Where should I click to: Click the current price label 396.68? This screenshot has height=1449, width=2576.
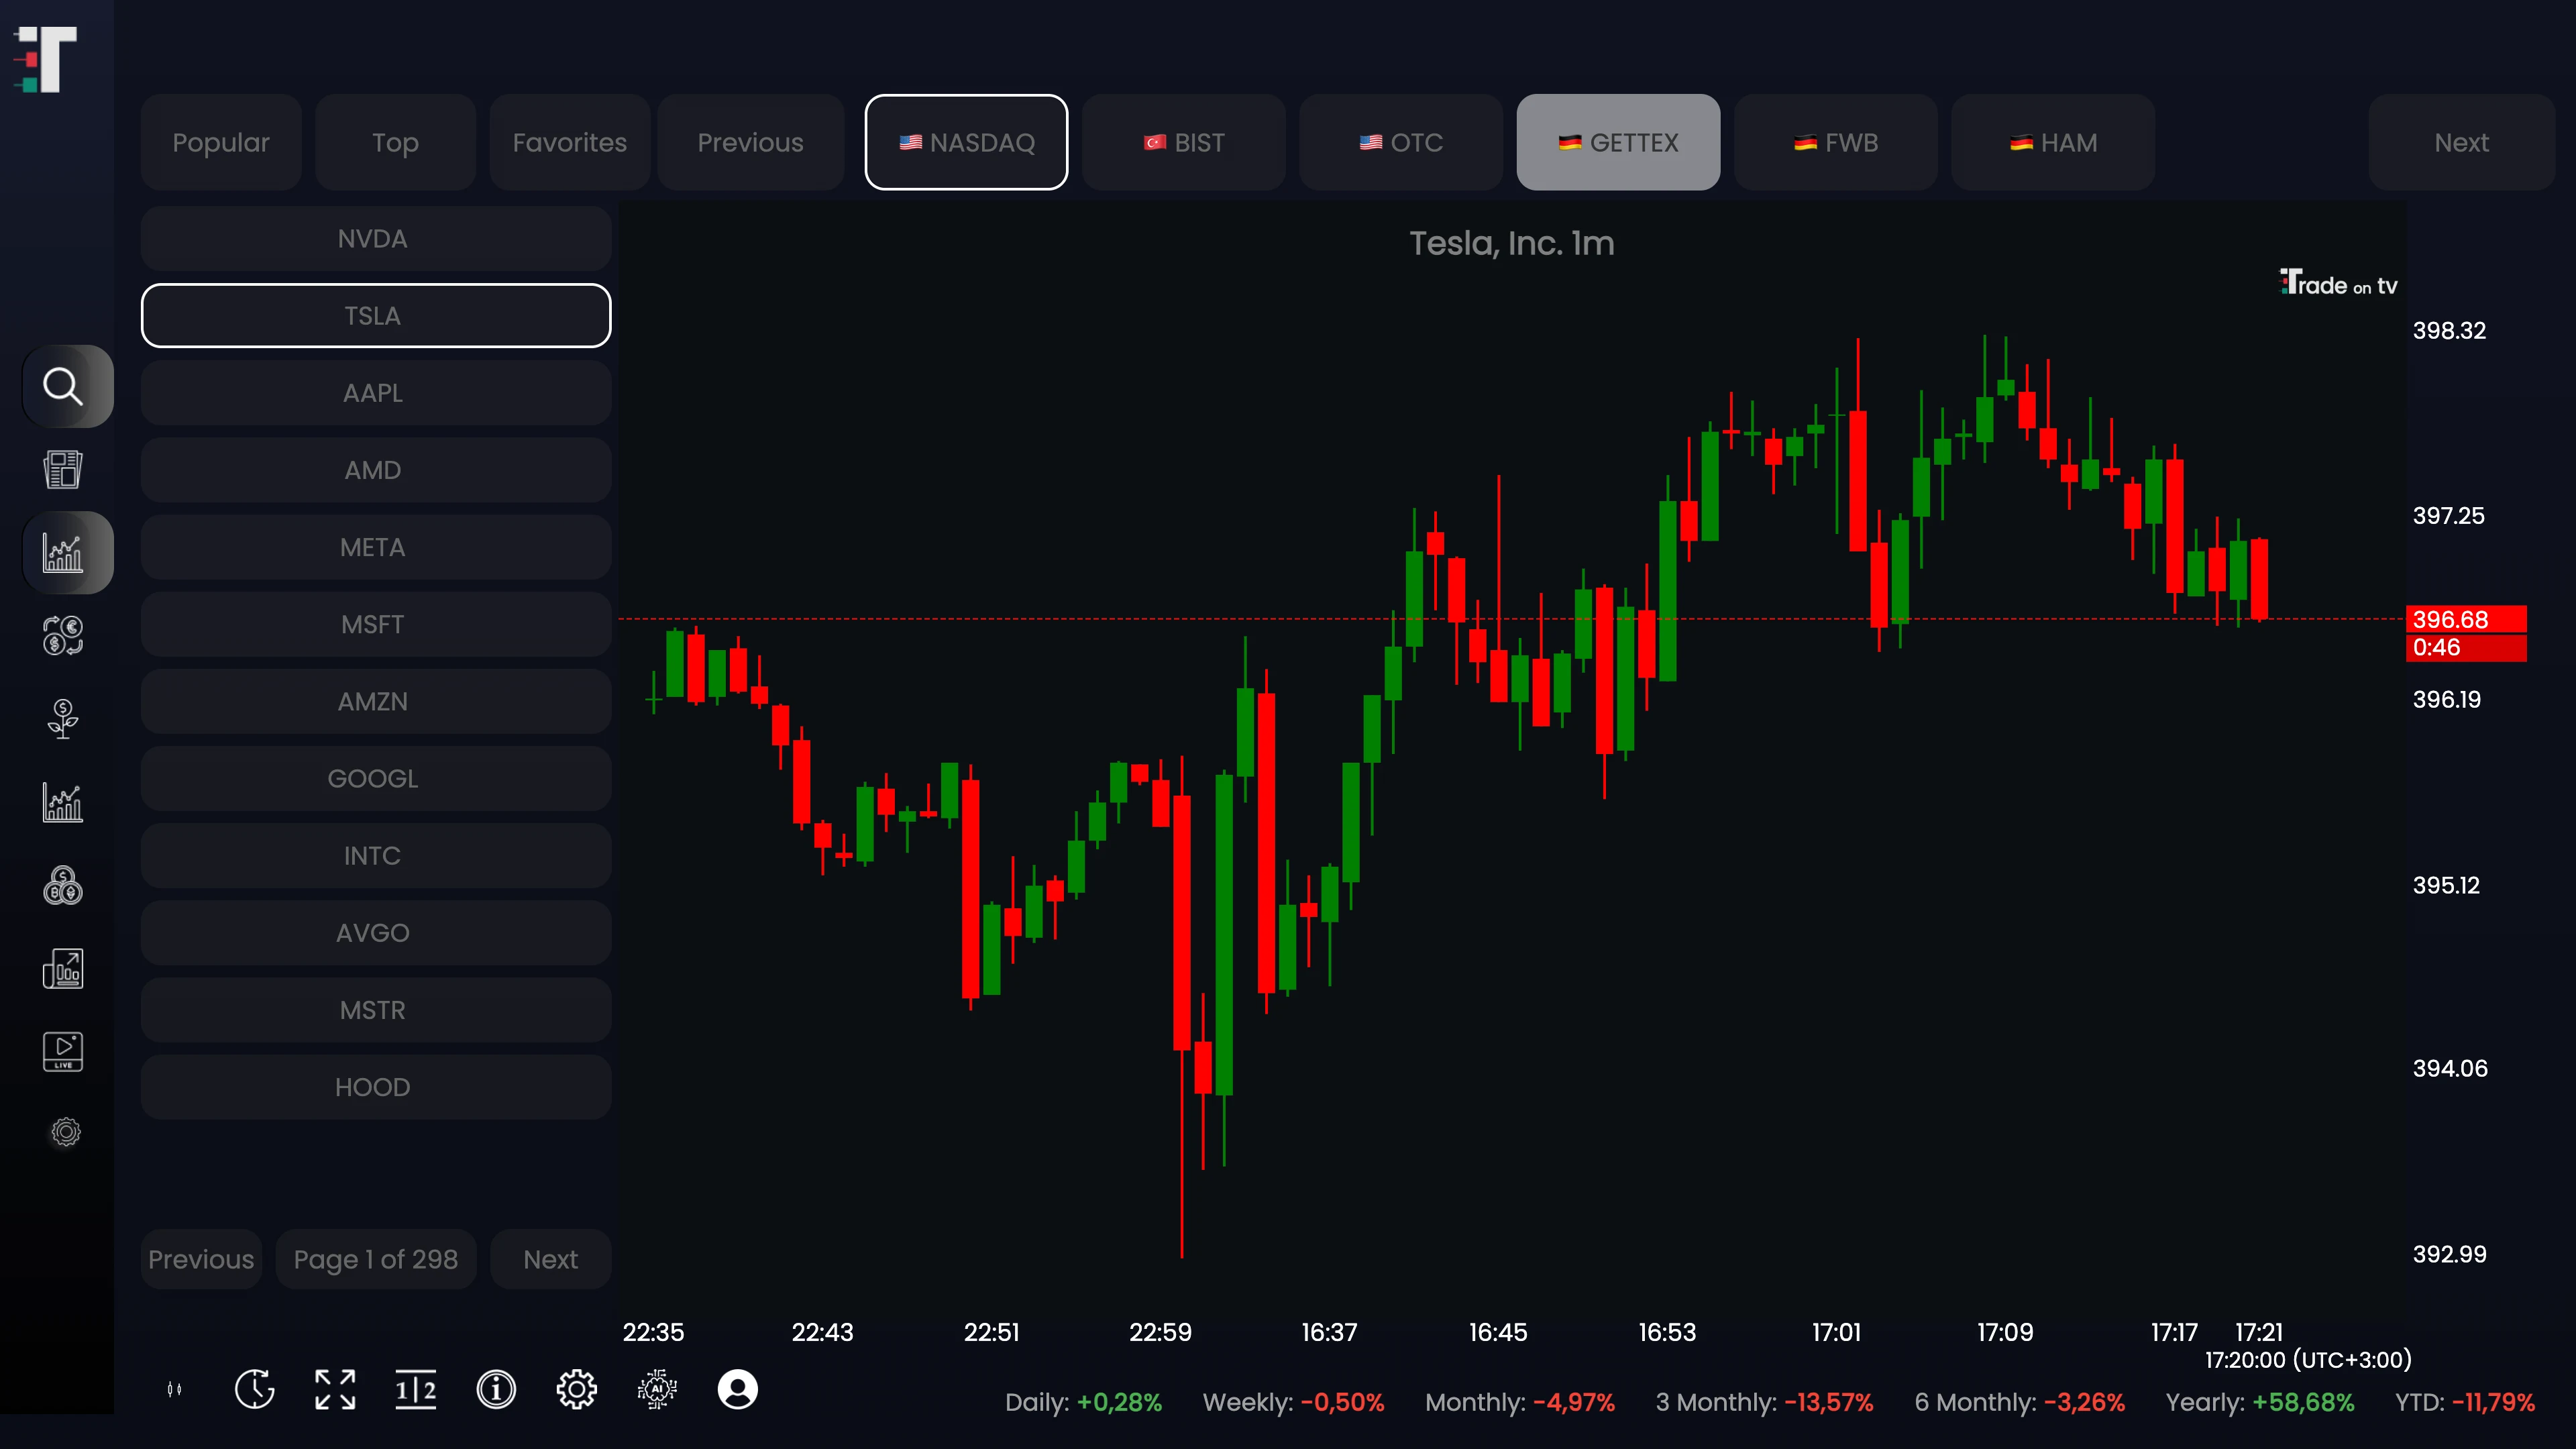click(2466, 619)
